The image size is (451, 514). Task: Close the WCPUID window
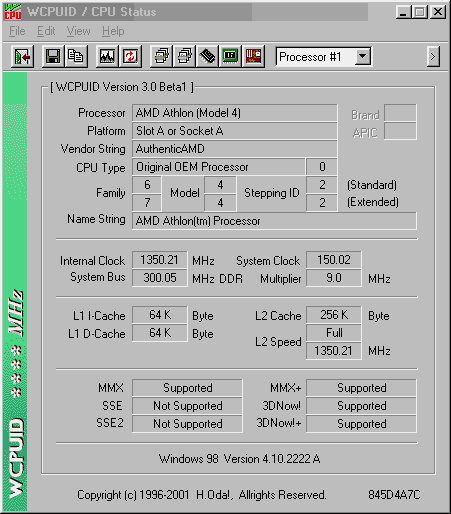[438, 12]
